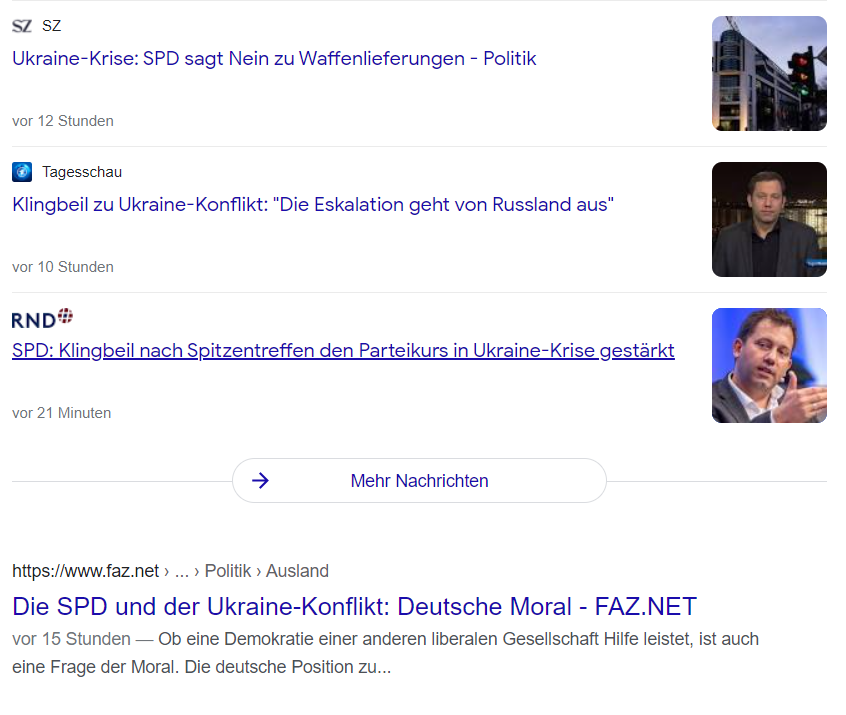The image size is (846, 715).
Task: Click the SZ newspaper logo icon
Action: click(x=22, y=26)
